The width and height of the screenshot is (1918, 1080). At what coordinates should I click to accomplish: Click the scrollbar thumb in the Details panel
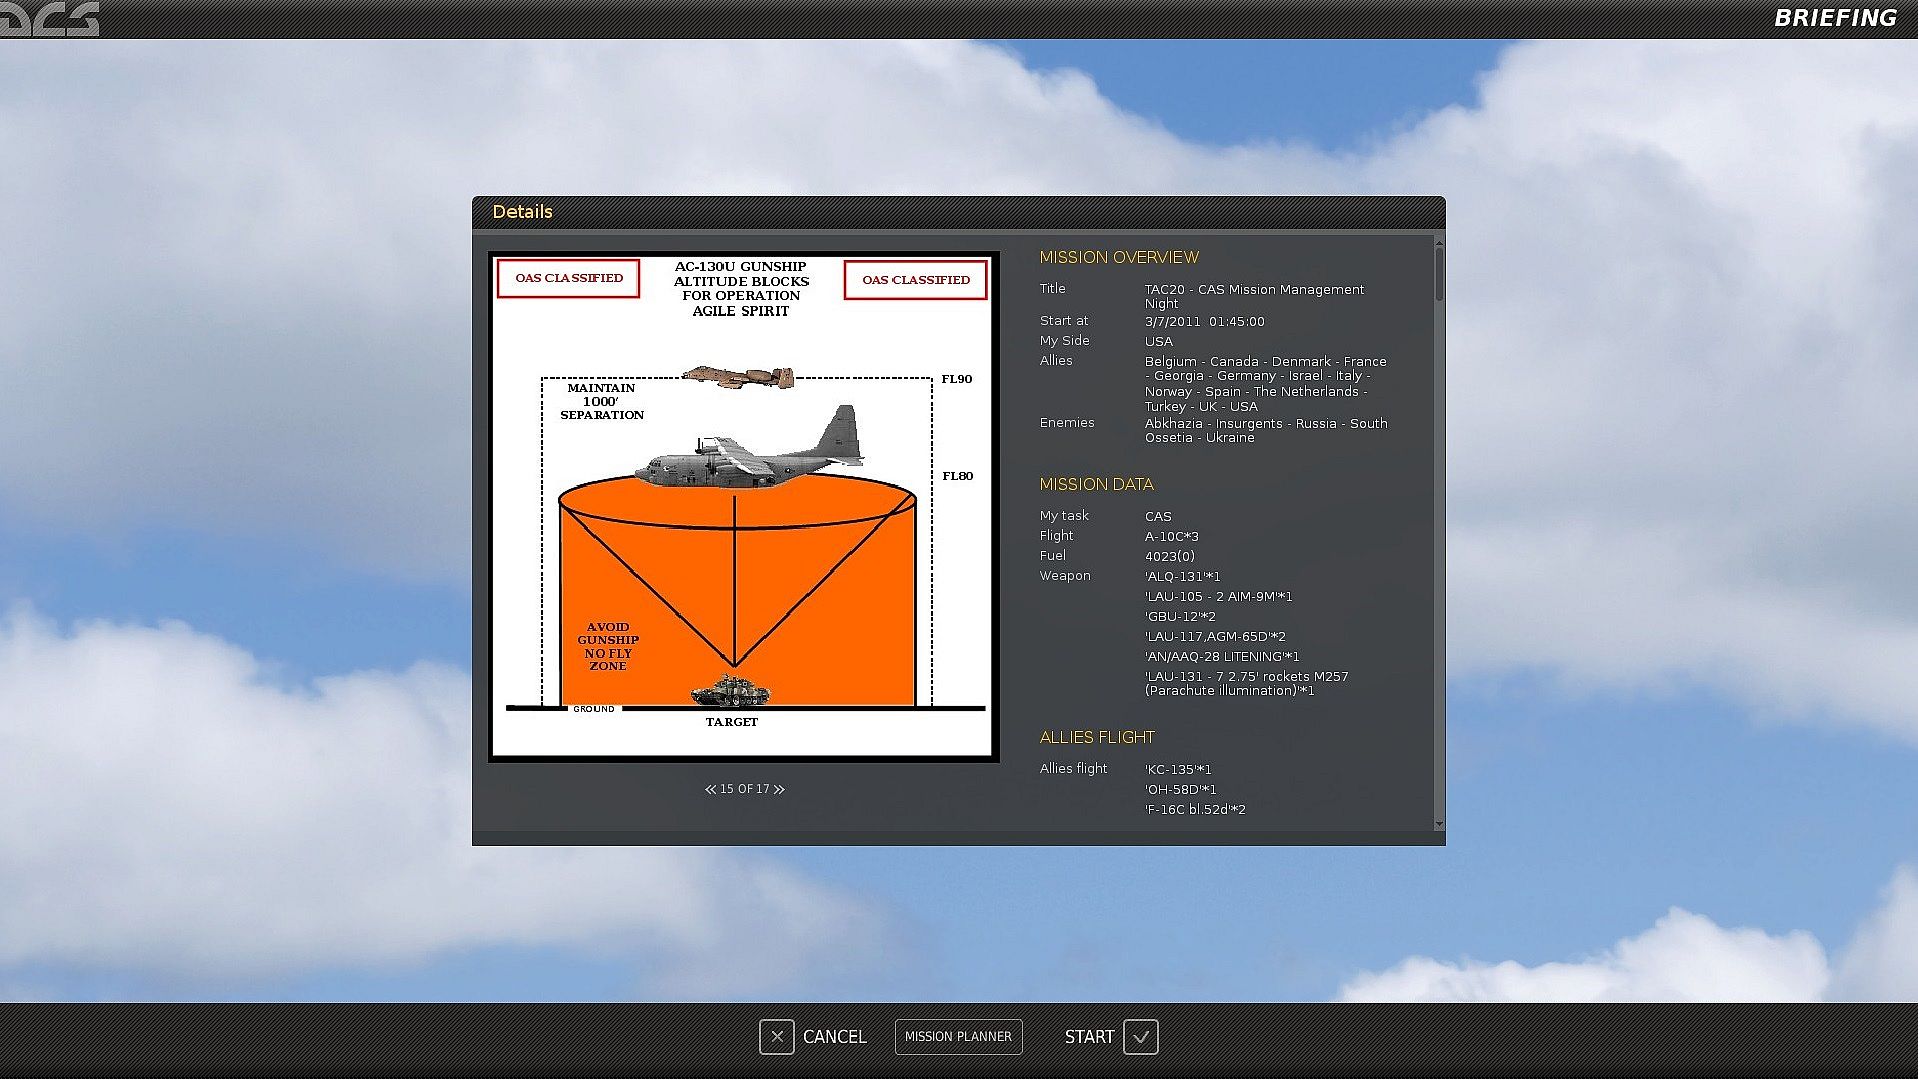1439,272
